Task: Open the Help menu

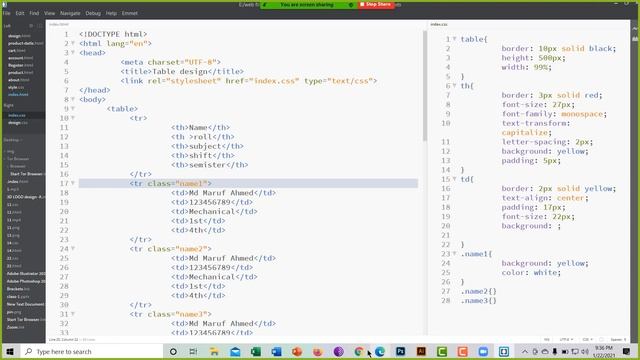Action: [x=111, y=13]
